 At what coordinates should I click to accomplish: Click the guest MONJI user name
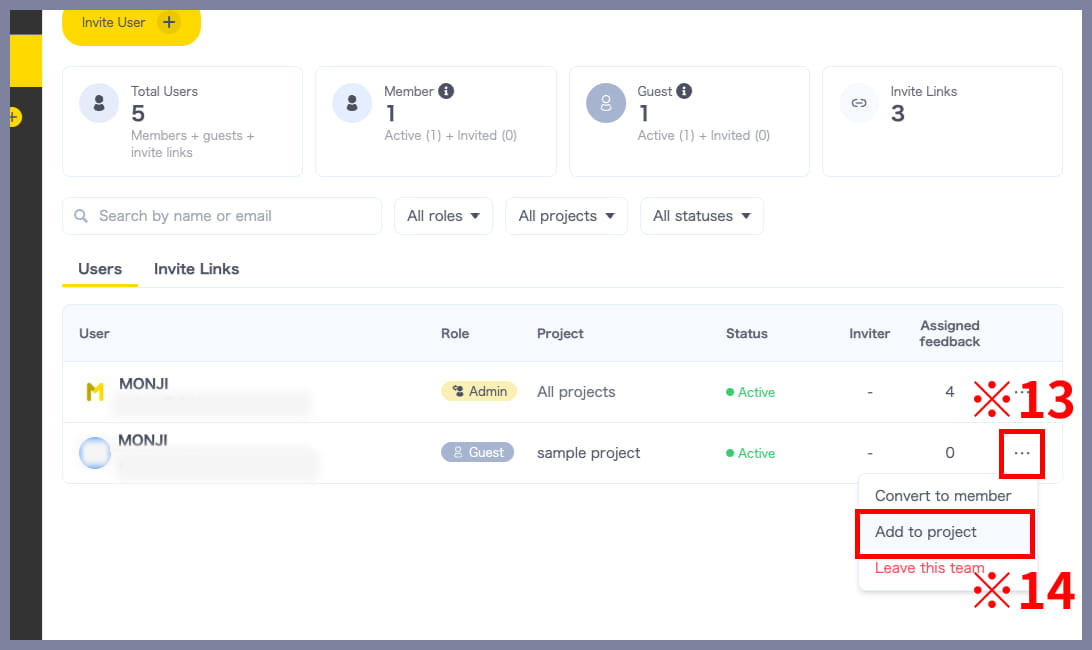tap(143, 440)
